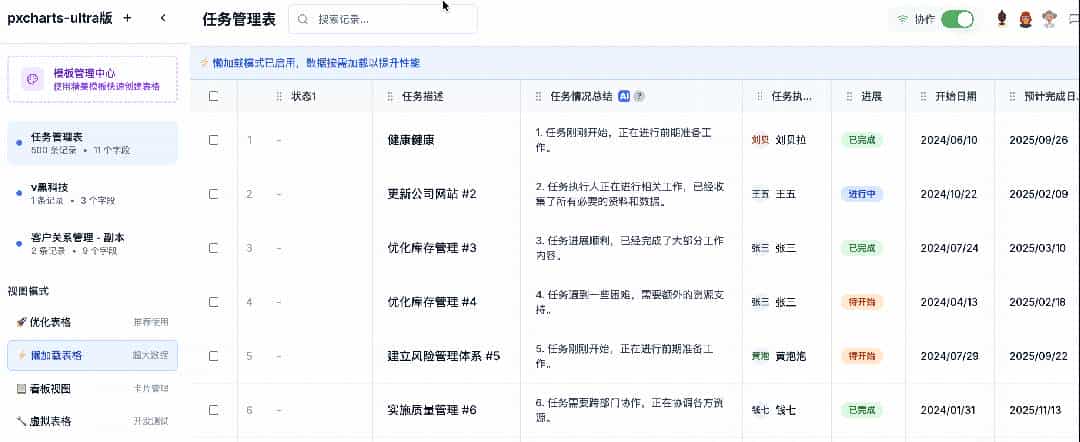
Task: Click the rocket icon beside 优化表格
Action: (x=21, y=322)
